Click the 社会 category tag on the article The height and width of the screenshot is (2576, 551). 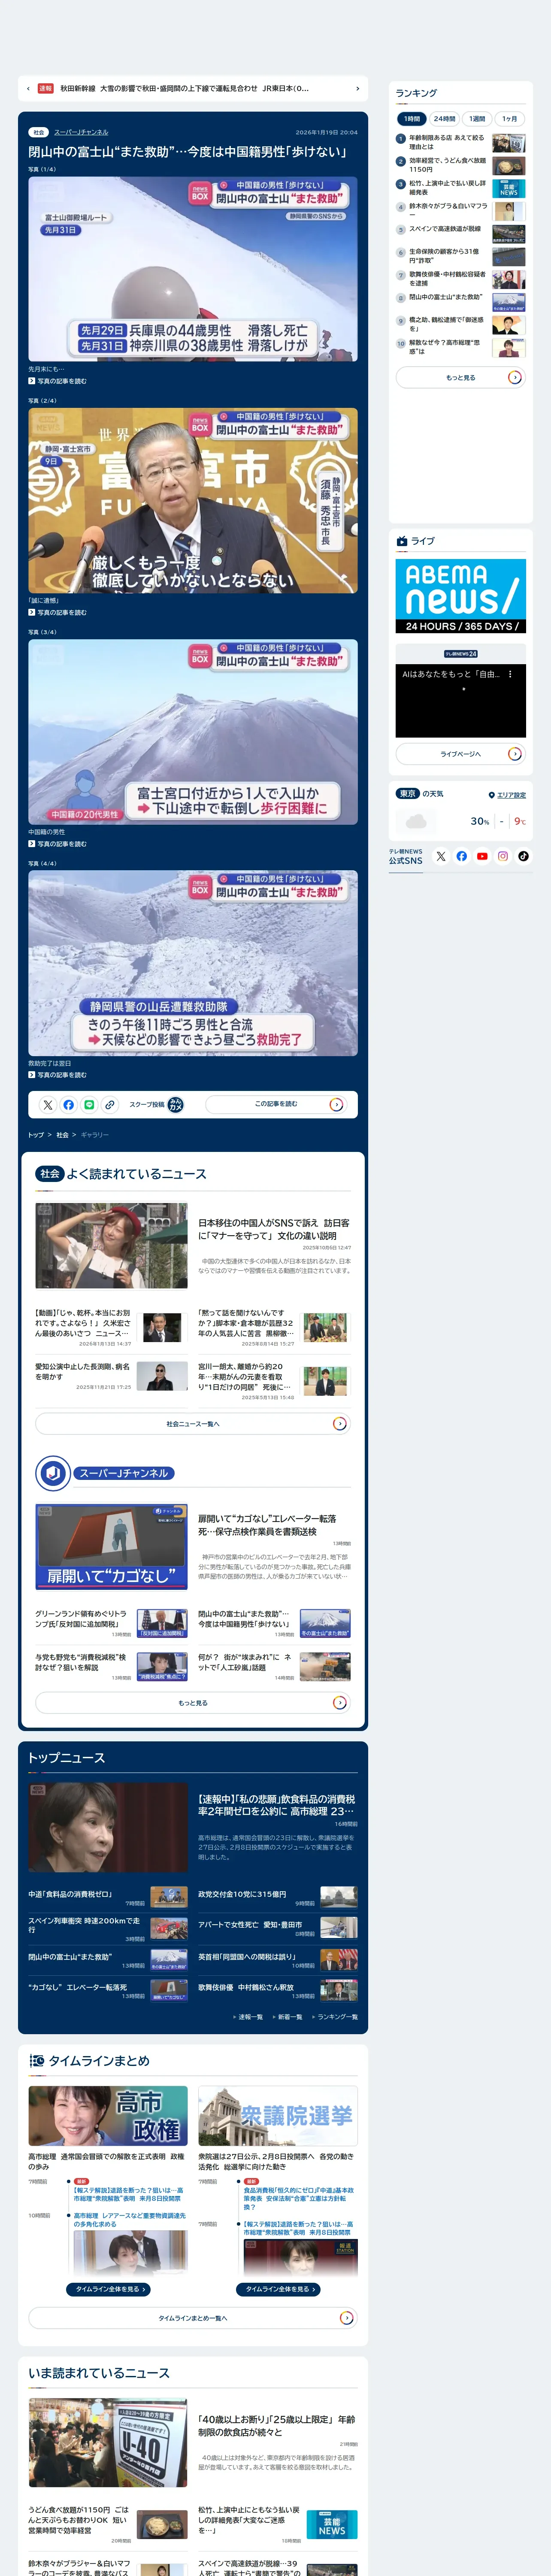tap(38, 132)
